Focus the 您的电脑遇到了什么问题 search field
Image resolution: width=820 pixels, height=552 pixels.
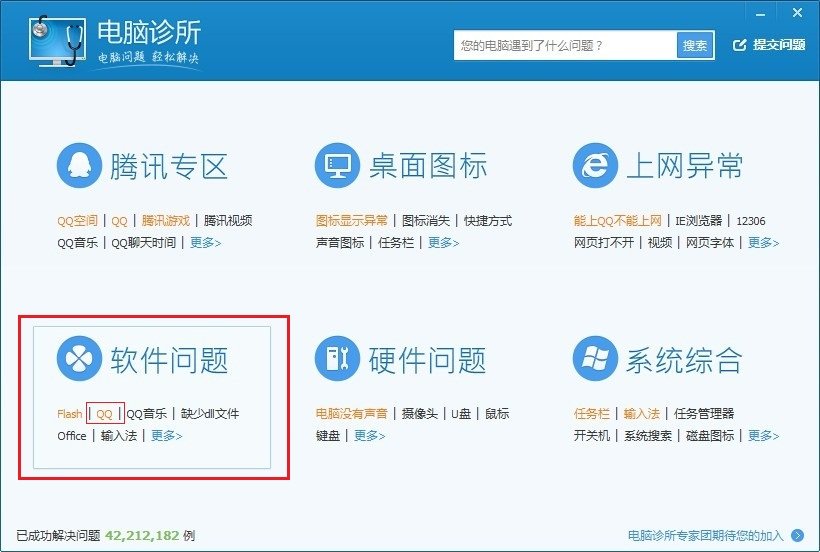pyautogui.click(x=565, y=45)
